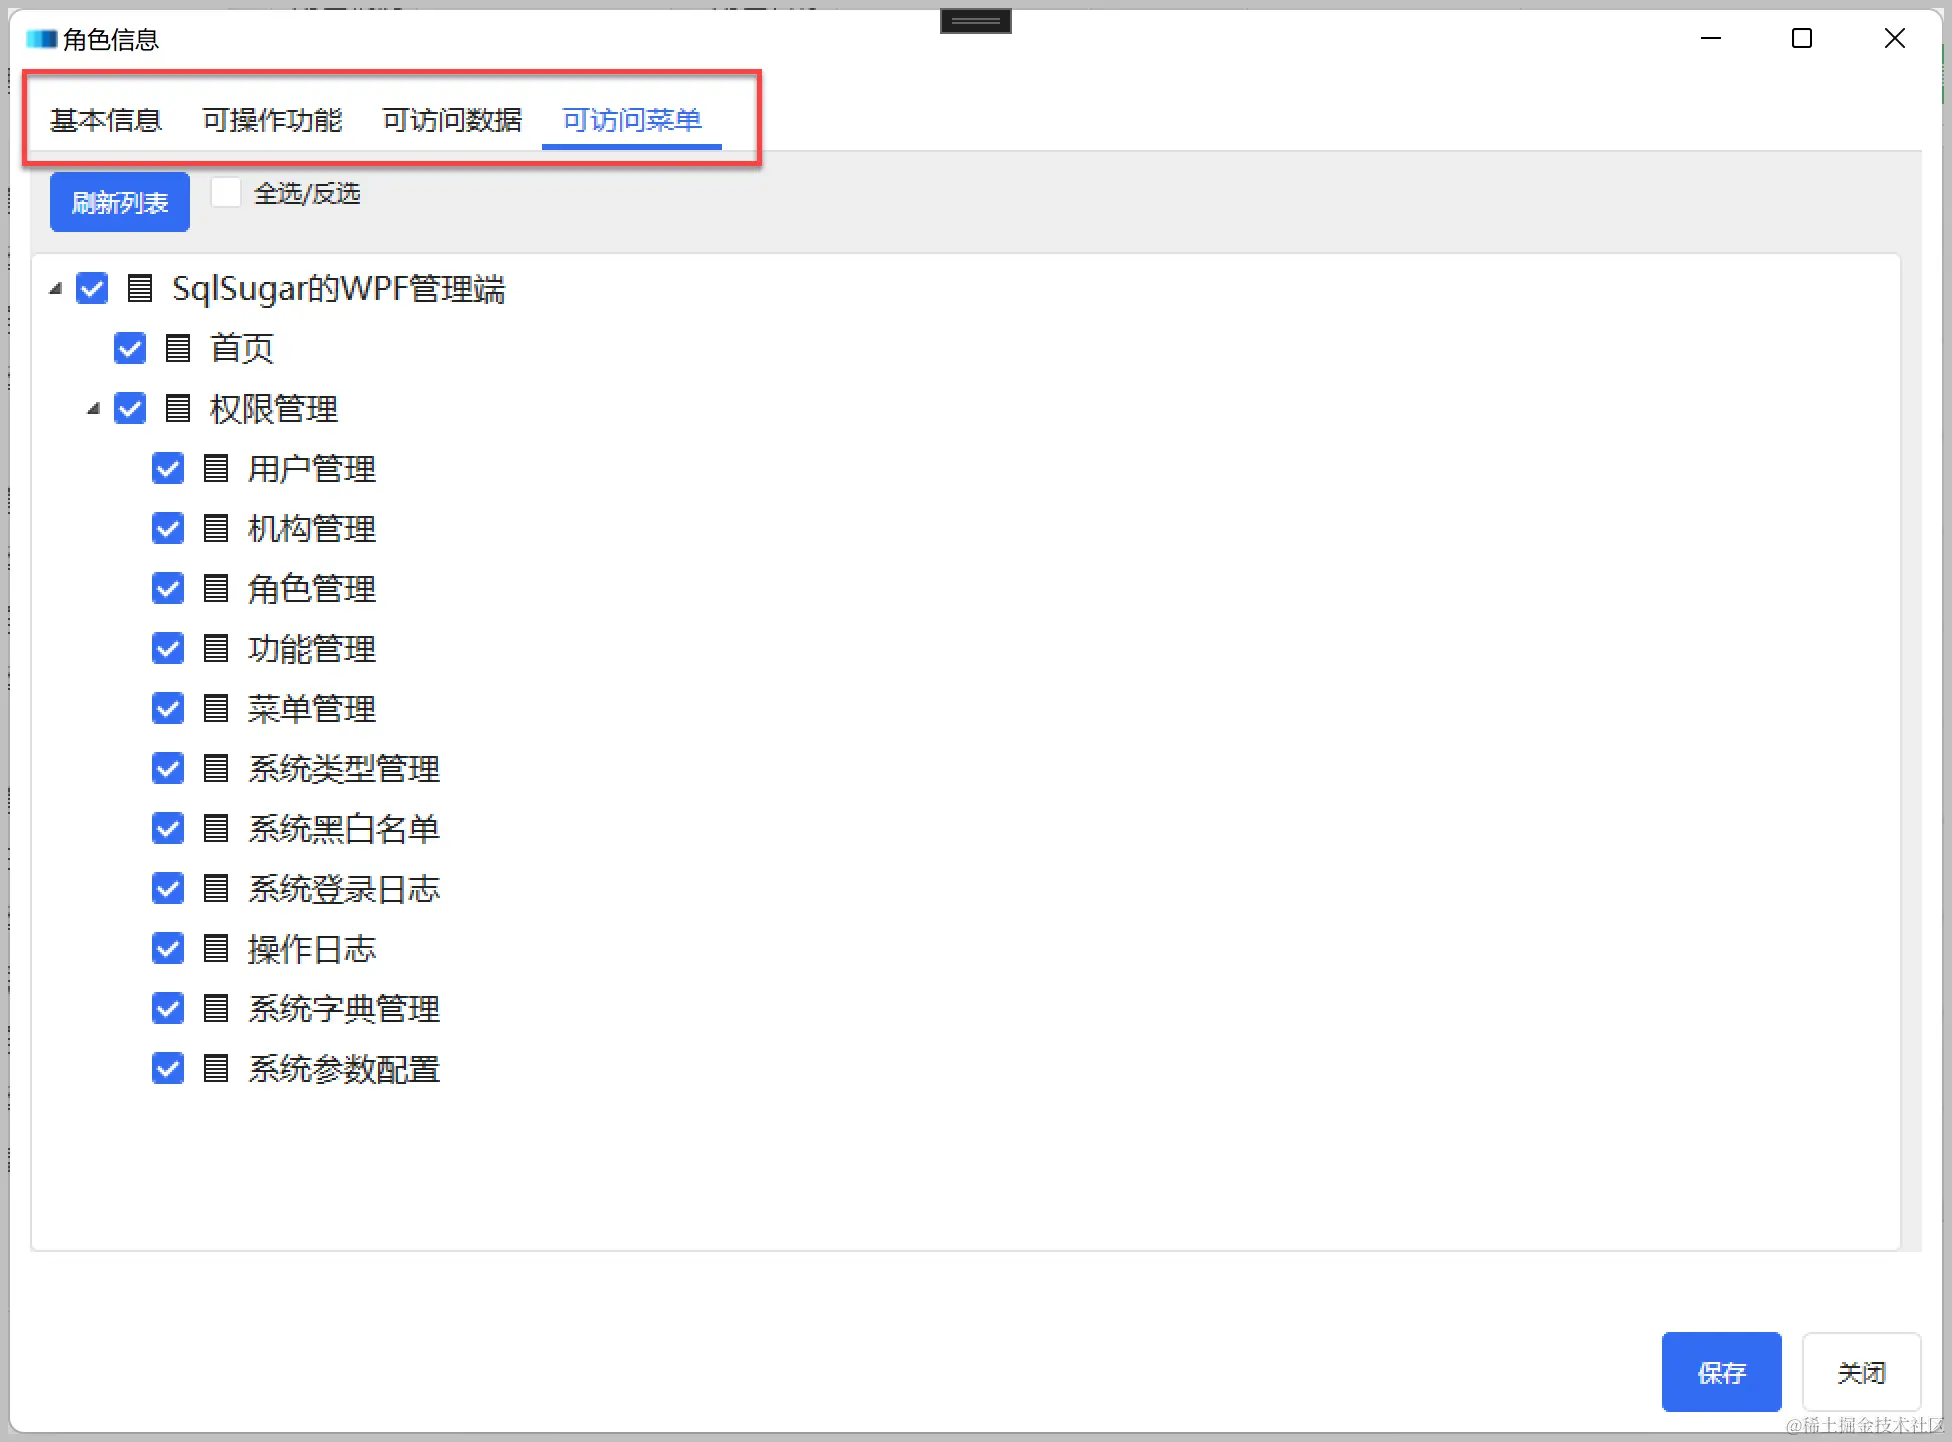The width and height of the screenshot is (1952, 1442).
Task: Click the menu icon beside 首页
Action: [x=178, y=348]
